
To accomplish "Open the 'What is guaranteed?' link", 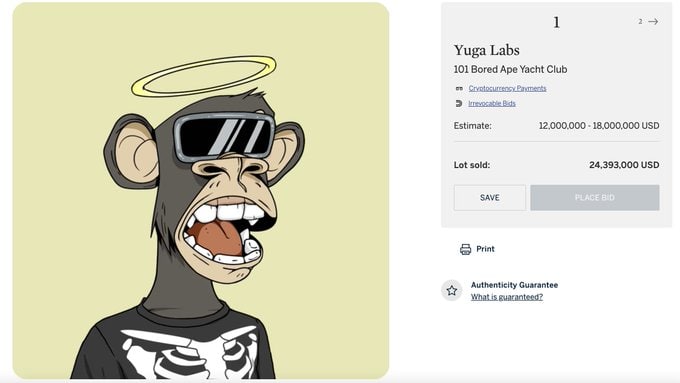I will coord(507,297).
